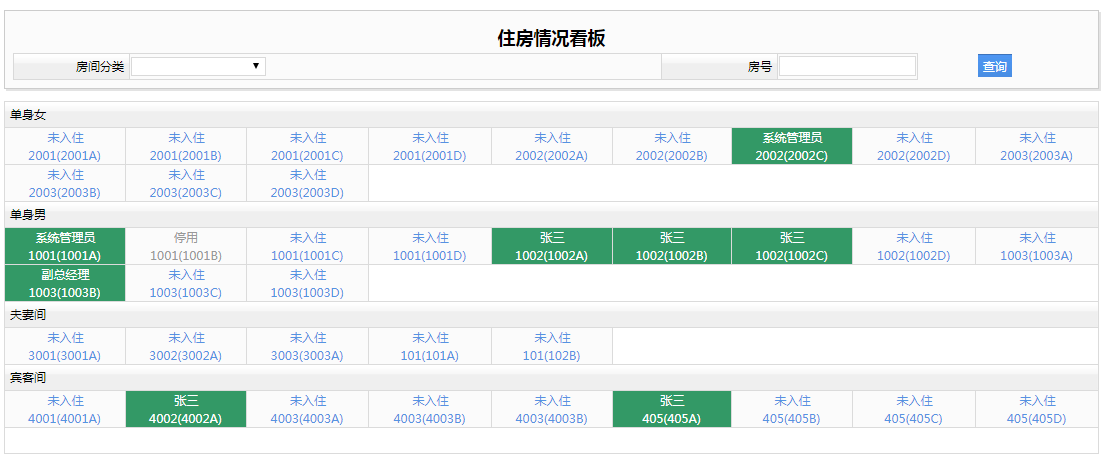Viewport: 1113px width, 464px height.
Task: Open the 房间分类 dropdown
Action: point(198,66)
